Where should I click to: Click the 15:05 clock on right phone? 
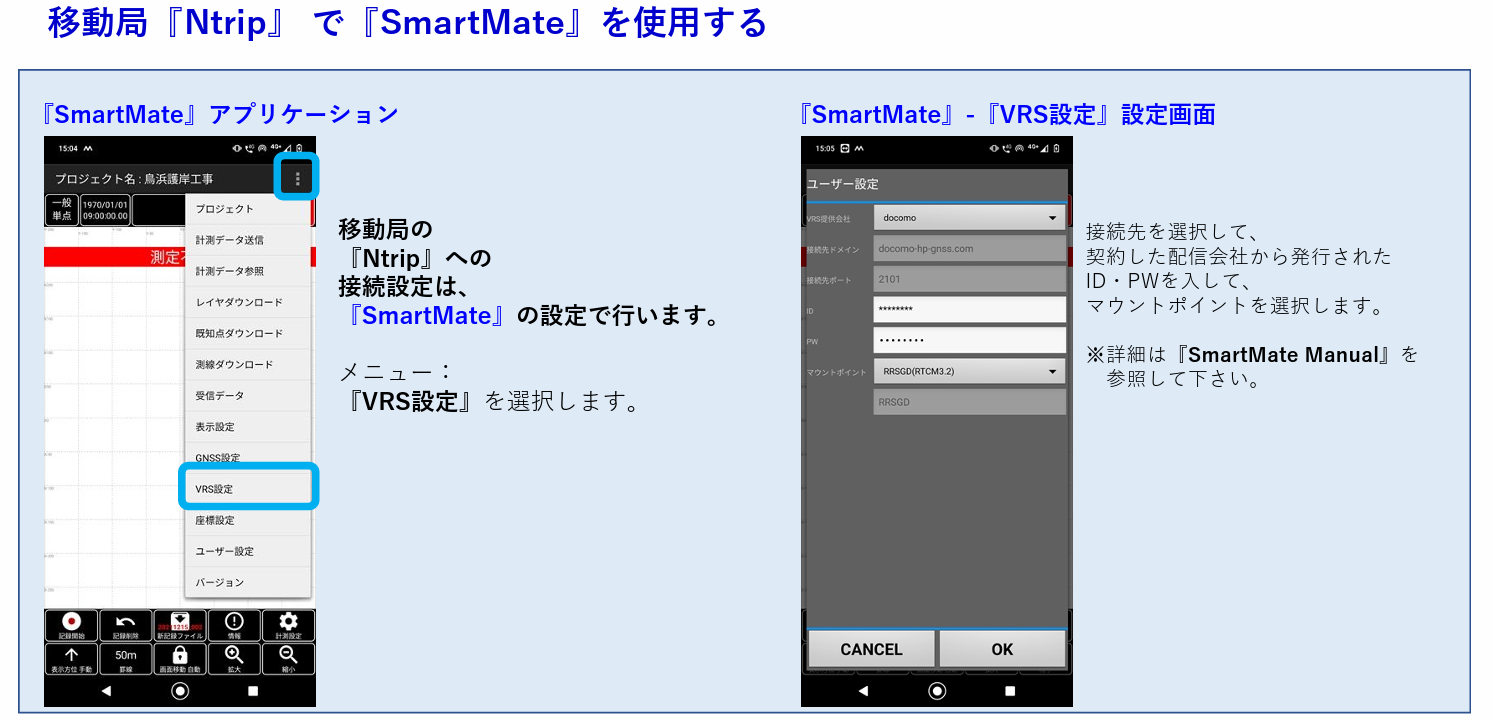click(825, 148)
